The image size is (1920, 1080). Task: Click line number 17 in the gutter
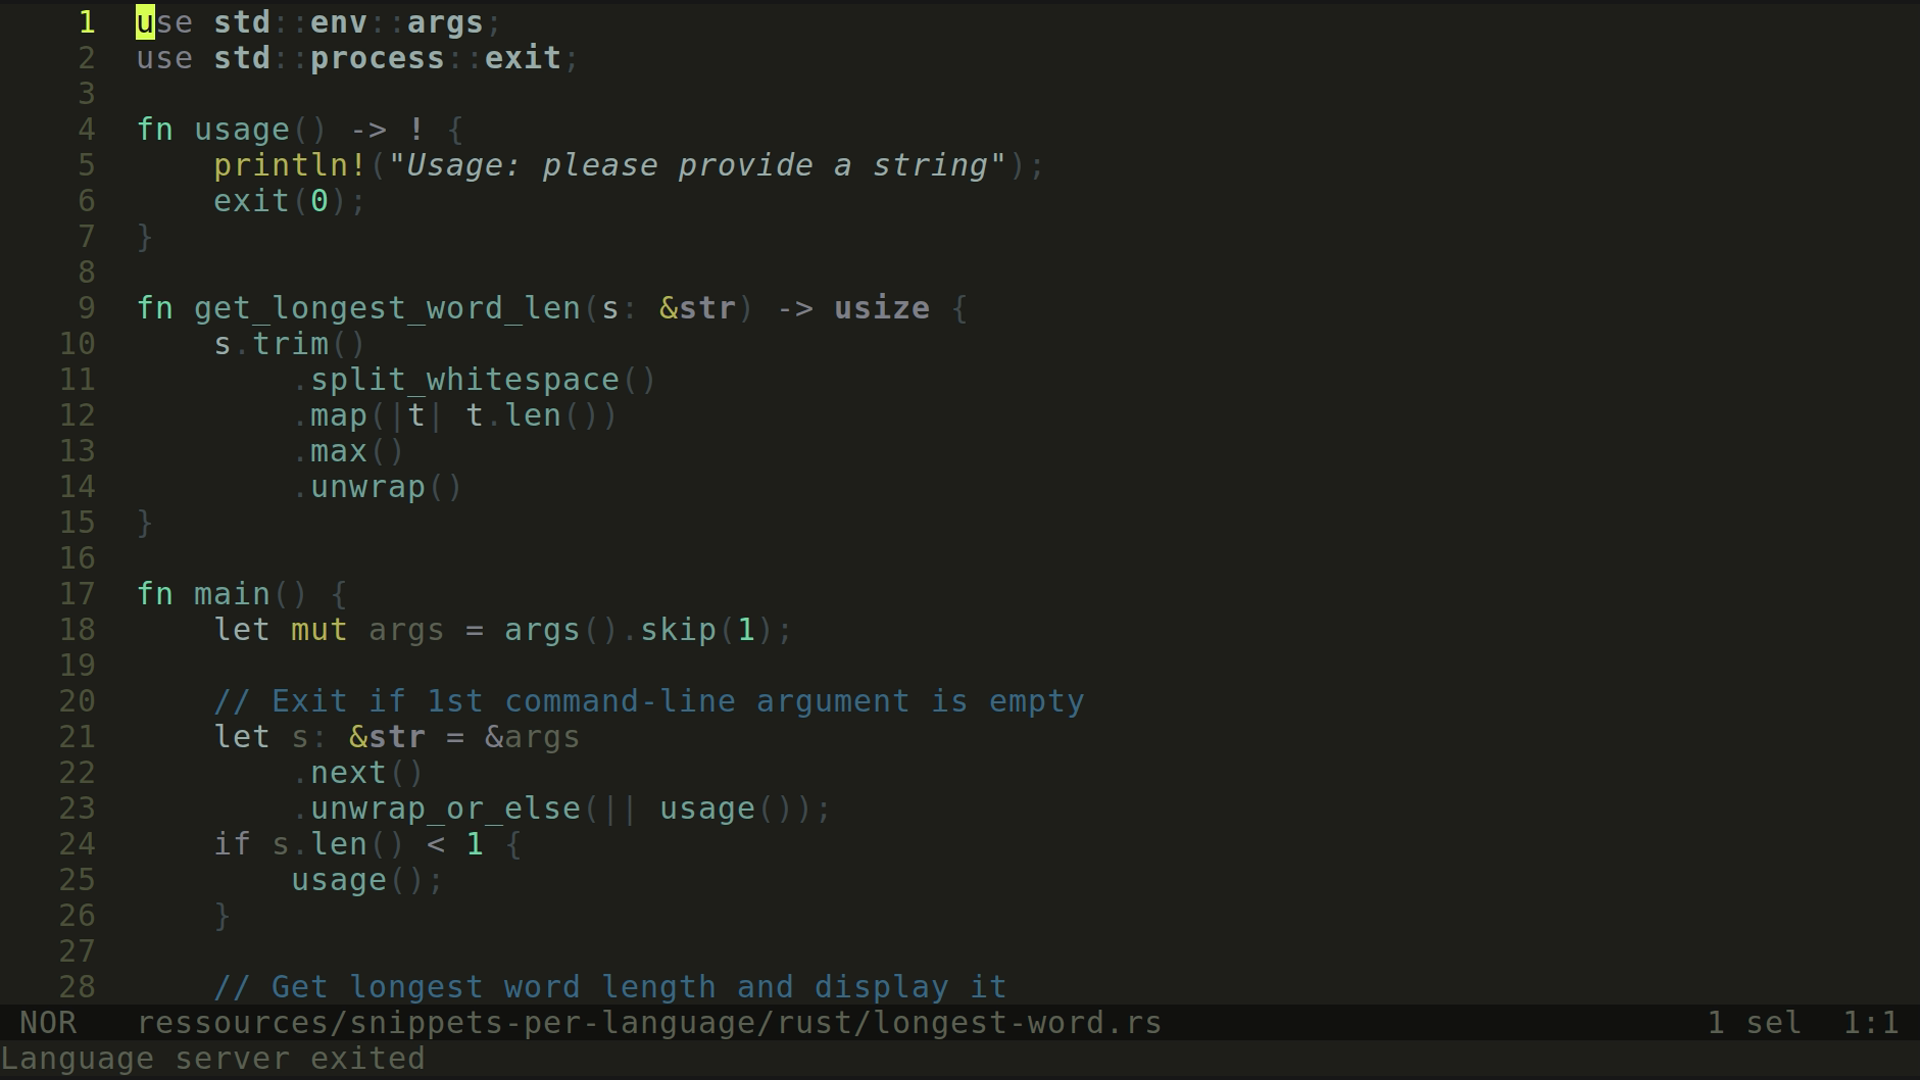click(77, 594)
